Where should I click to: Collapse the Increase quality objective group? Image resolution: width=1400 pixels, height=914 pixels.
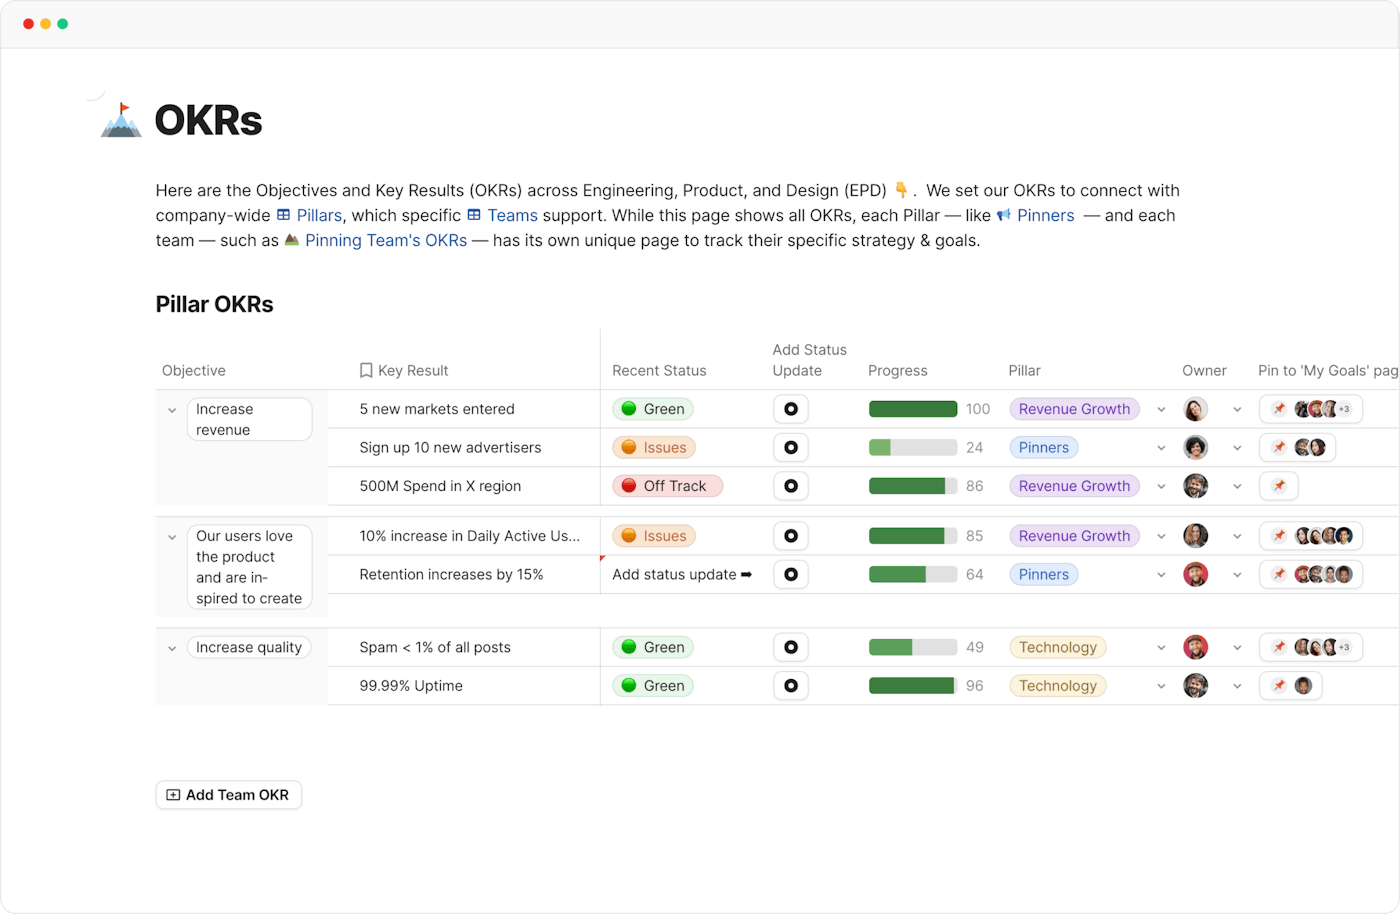(x=172, y=648)
